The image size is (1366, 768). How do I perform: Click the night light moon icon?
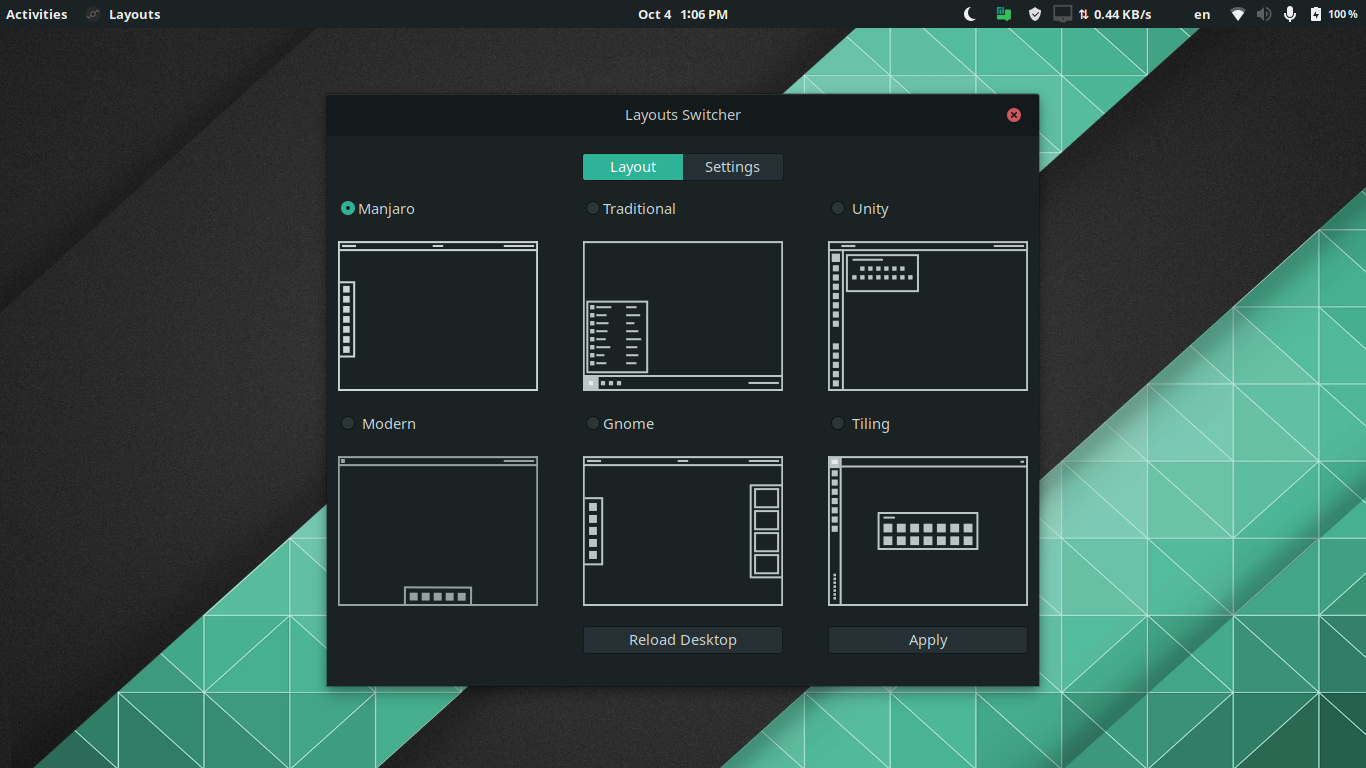point(969,14)
